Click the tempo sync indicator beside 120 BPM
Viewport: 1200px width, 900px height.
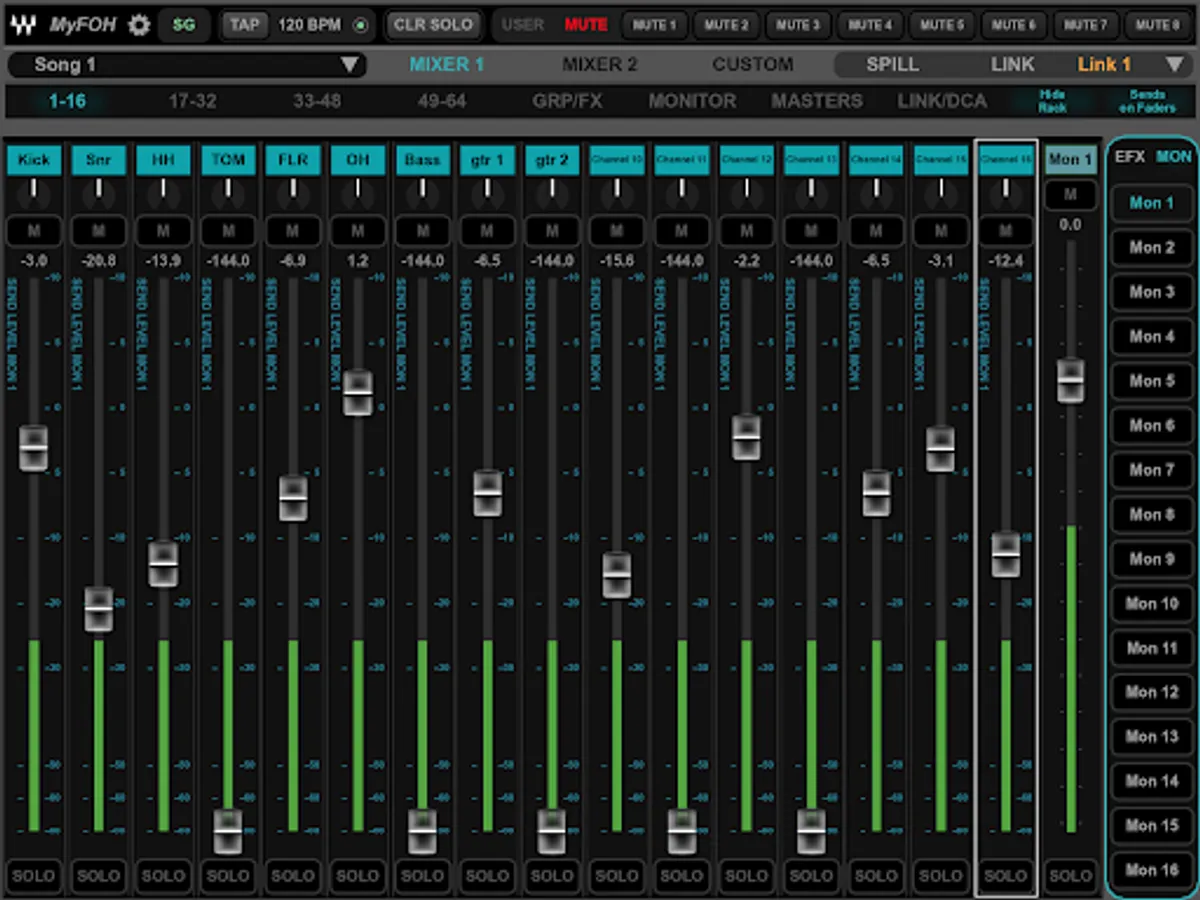[360, 25]
